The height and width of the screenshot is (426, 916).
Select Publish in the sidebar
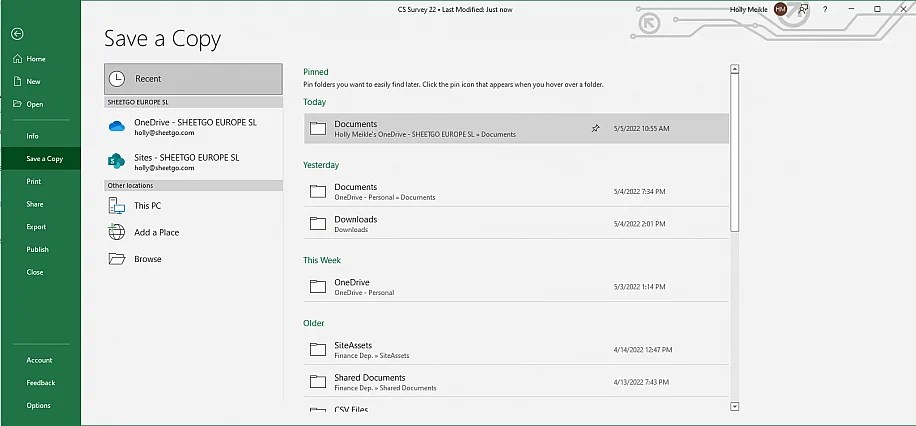(37, 250)
